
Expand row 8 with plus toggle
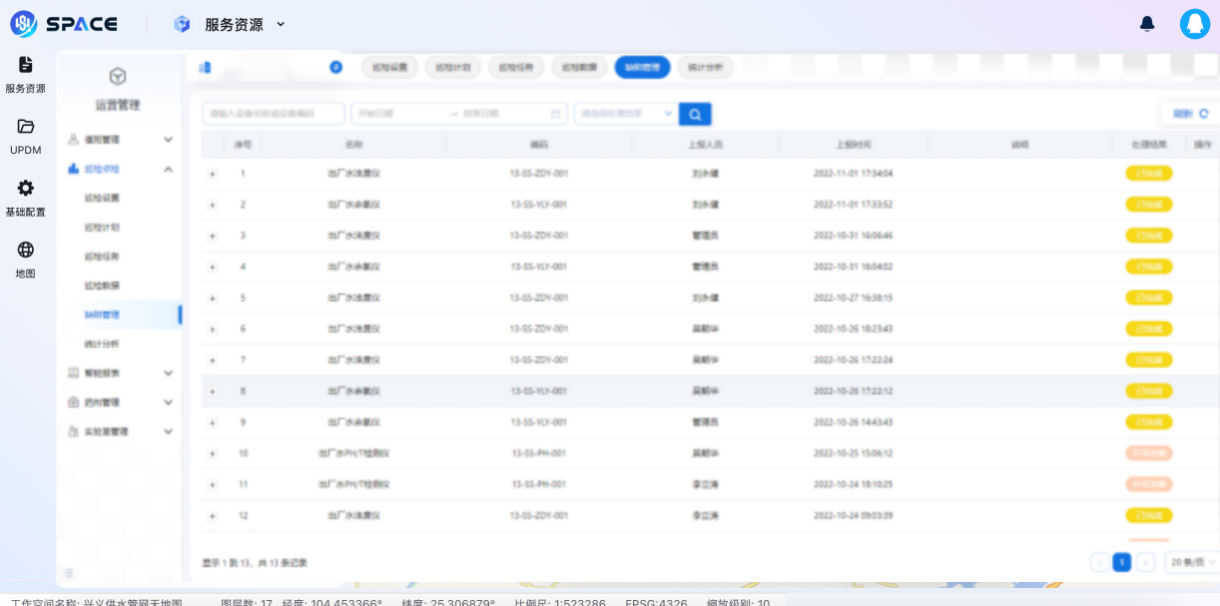click(x=212, y=391)
